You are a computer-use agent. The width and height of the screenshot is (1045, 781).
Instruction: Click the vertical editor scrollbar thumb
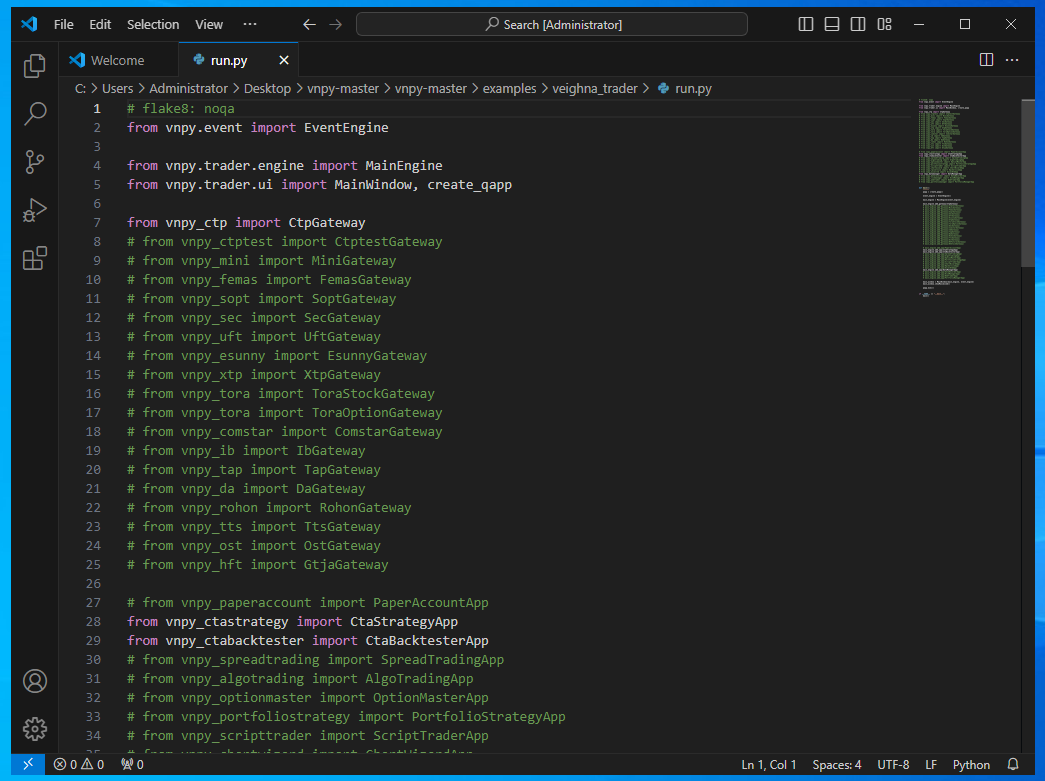[x=1028, y=183]
